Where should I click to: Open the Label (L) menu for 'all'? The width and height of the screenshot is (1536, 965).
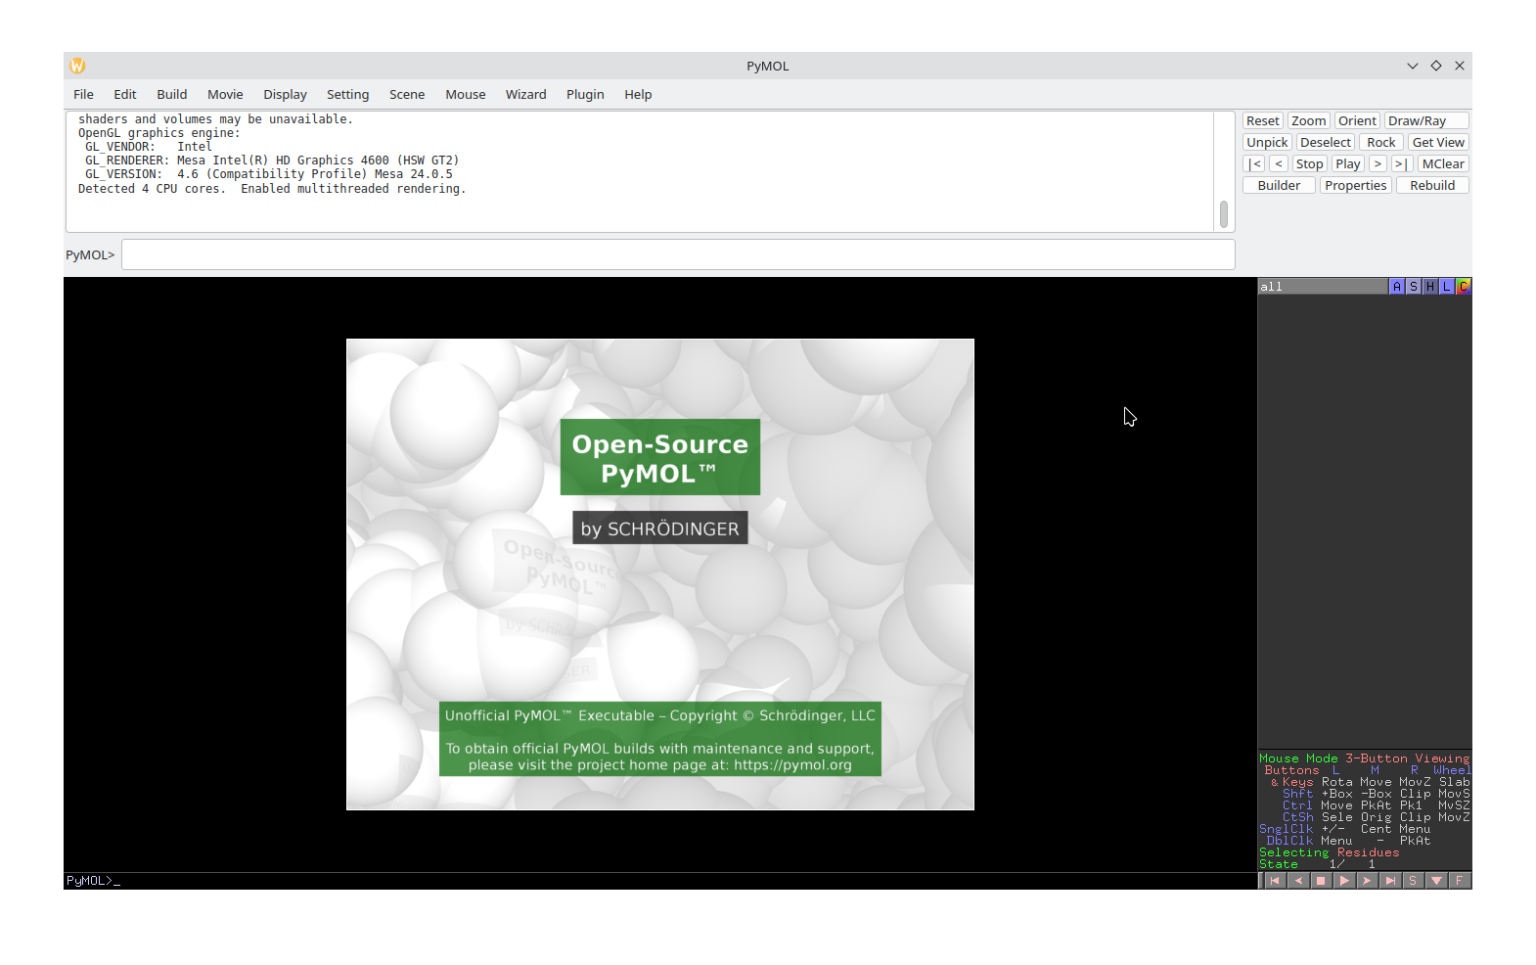click(x=1446, y=286)
